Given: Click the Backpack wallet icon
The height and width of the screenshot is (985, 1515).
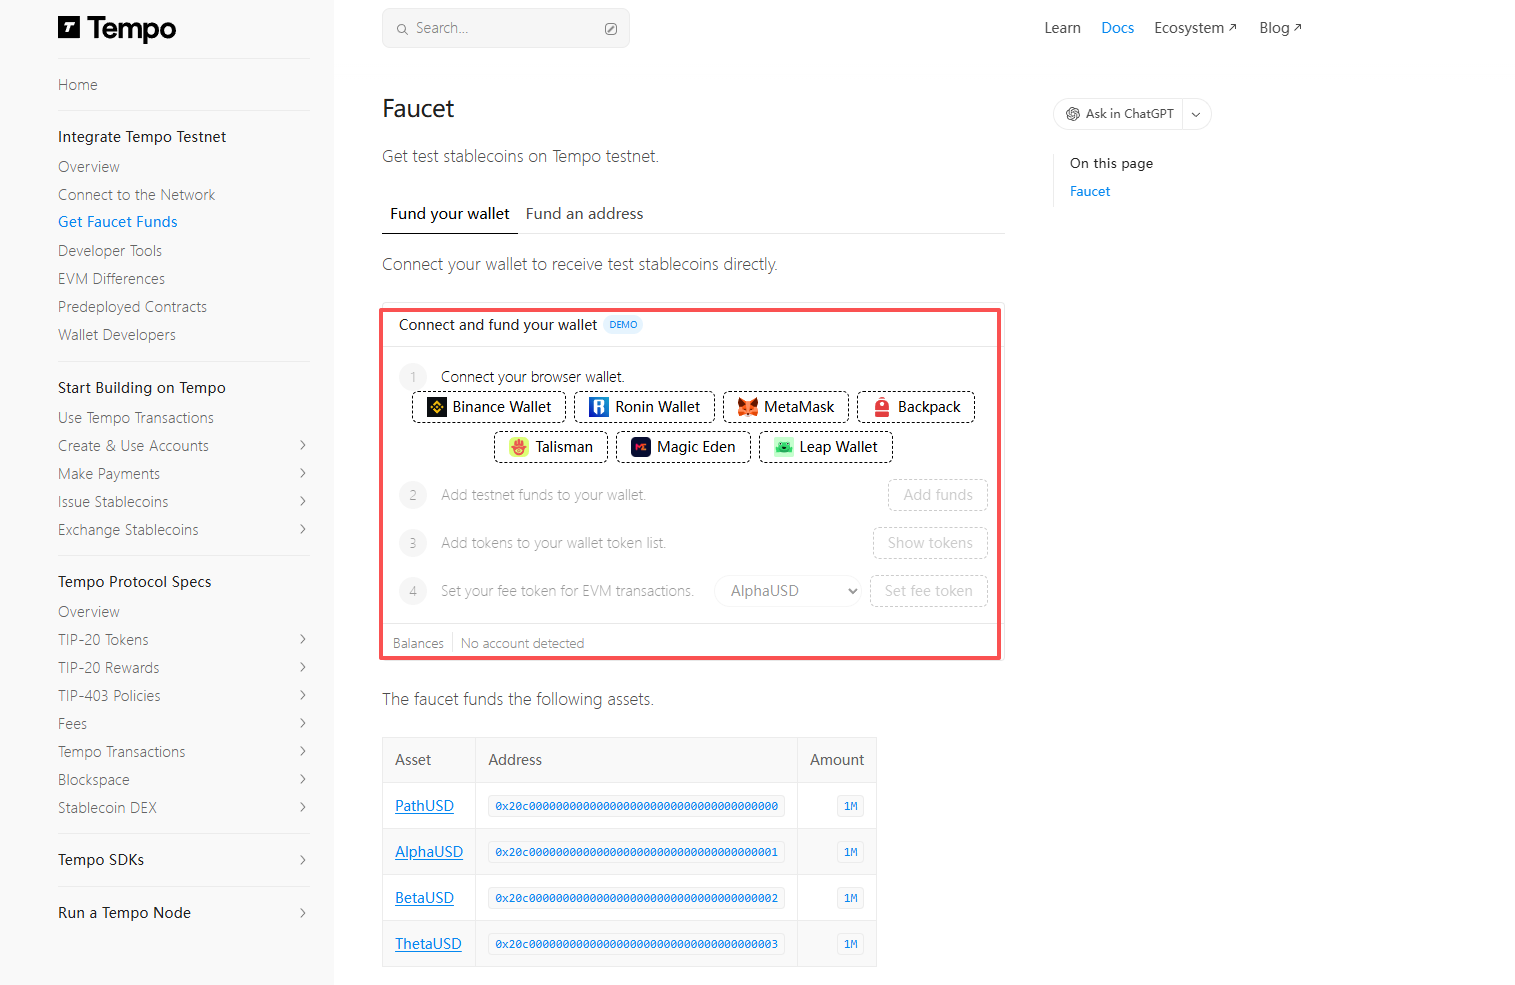Looking at the screenshot, I should (x=882, y=407).
